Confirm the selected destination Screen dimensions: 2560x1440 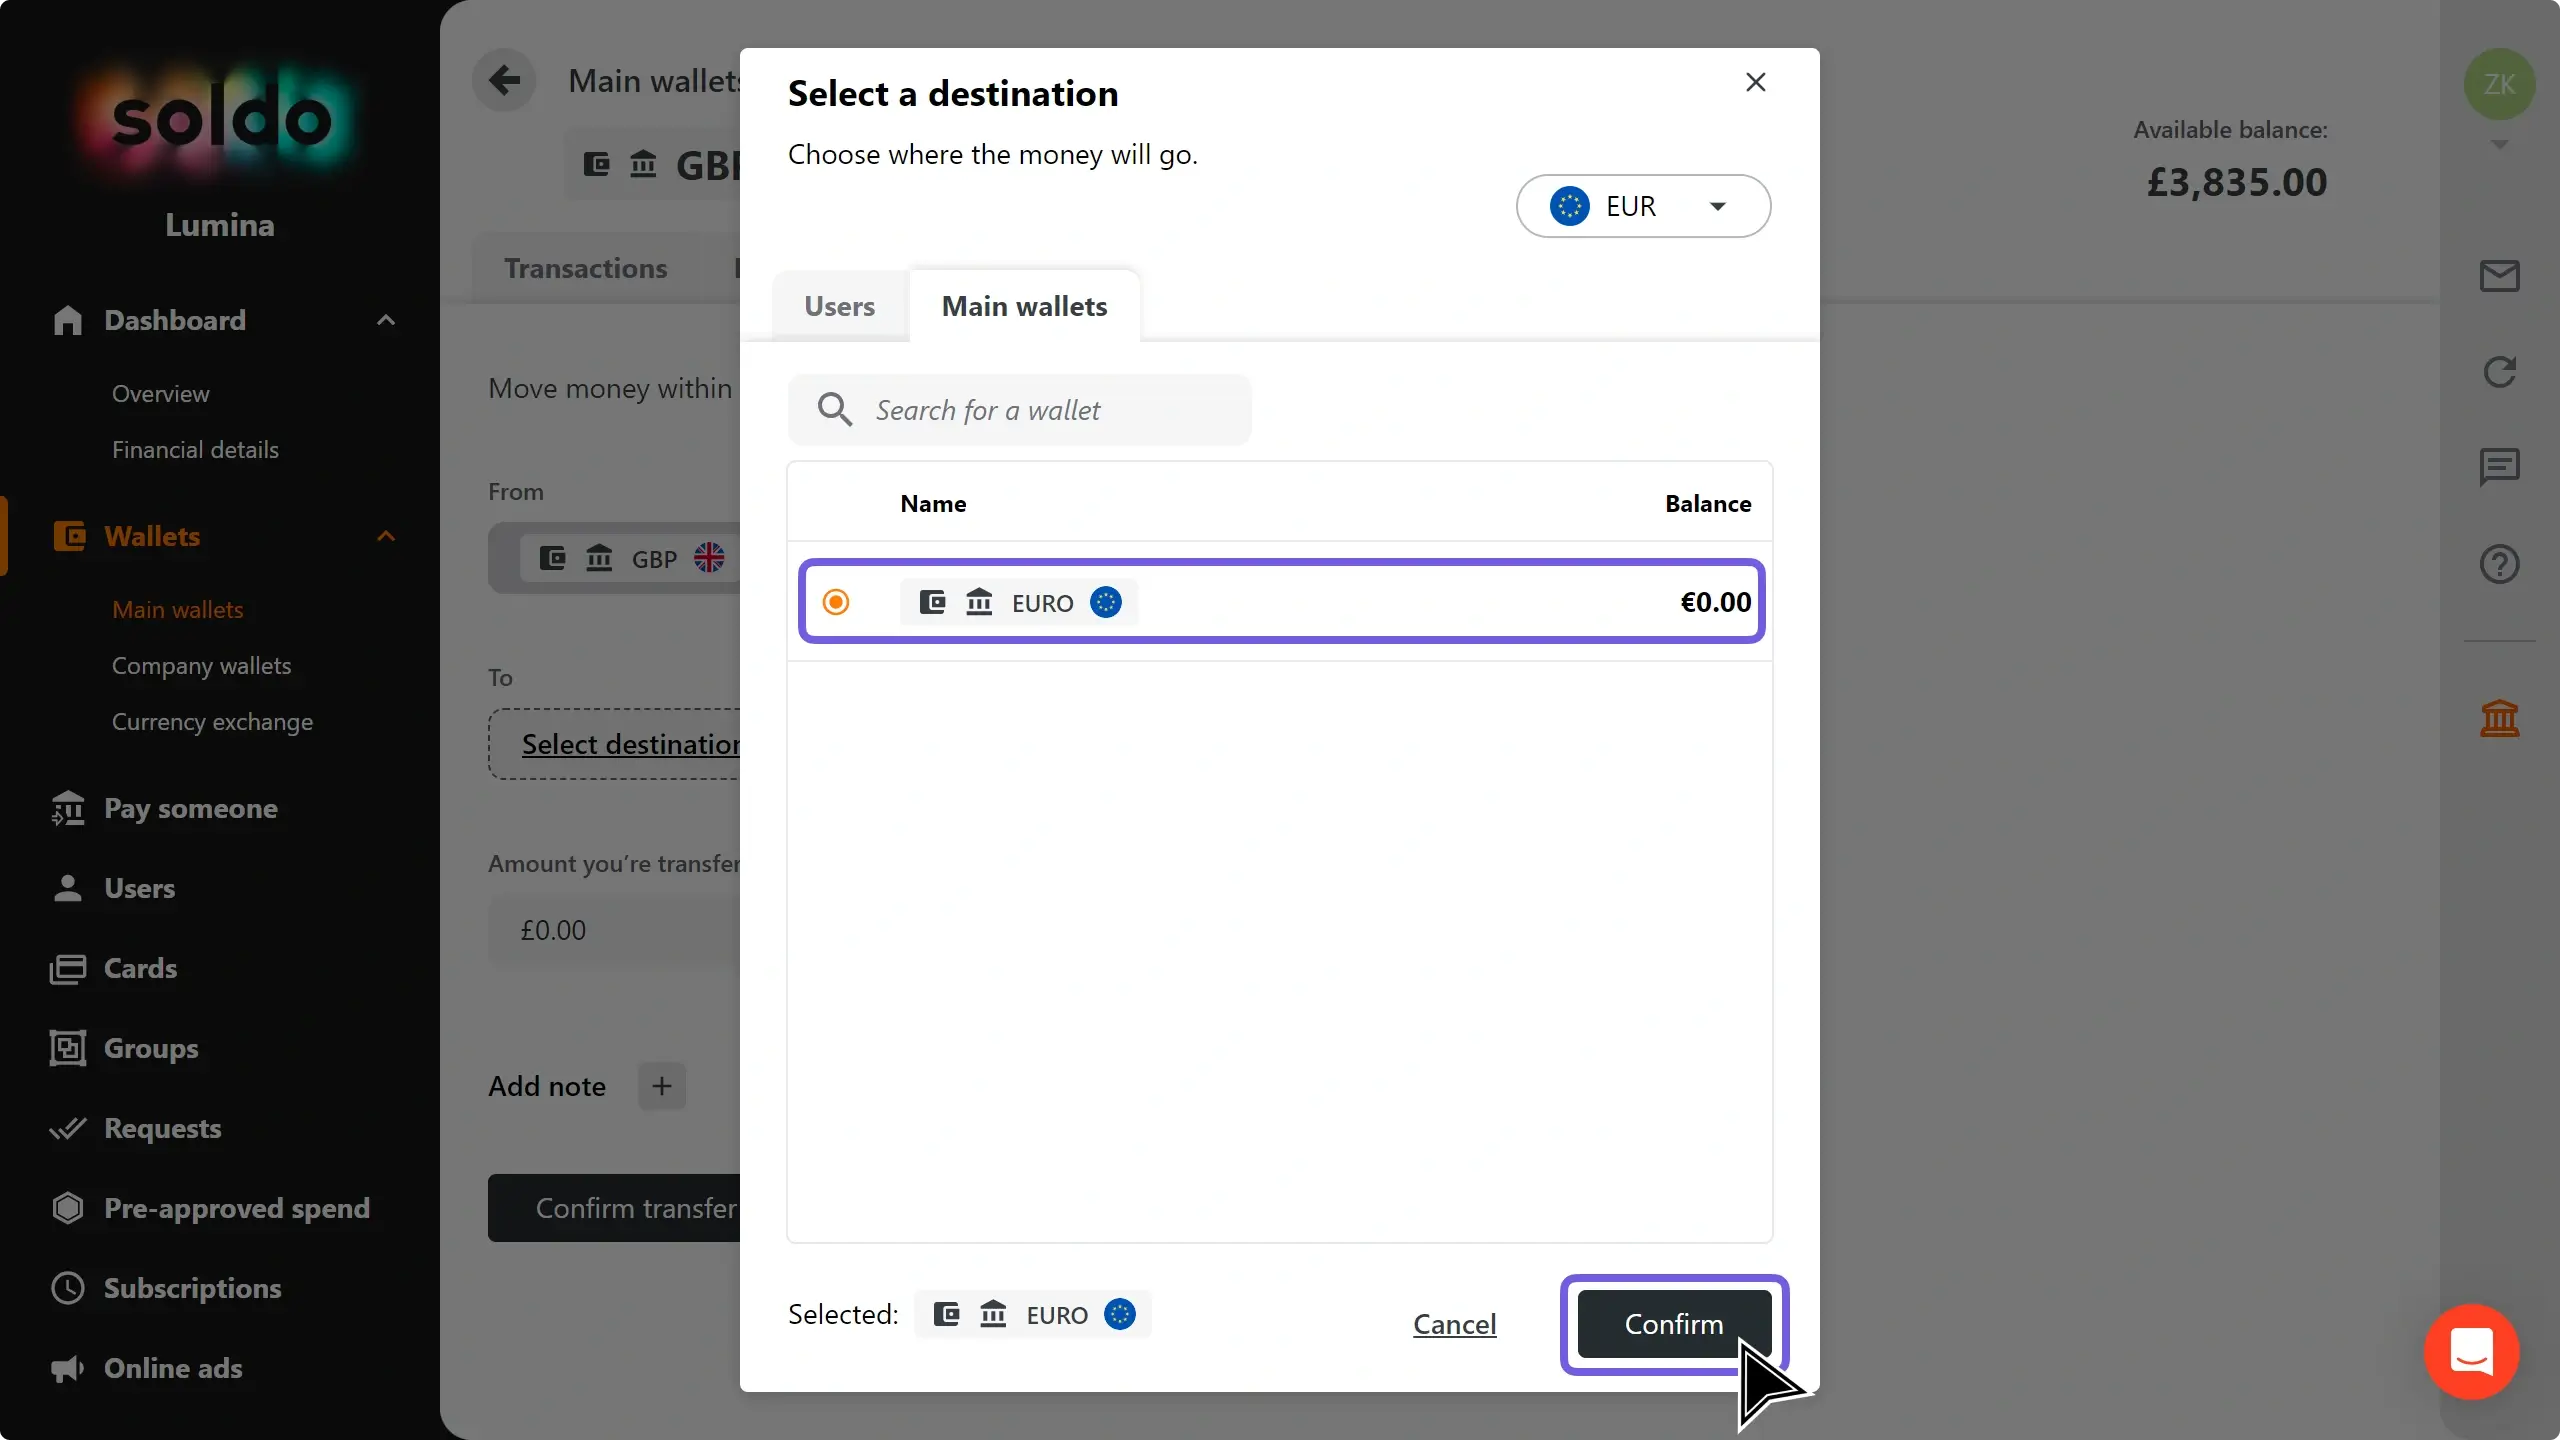pos(1674,1324)
